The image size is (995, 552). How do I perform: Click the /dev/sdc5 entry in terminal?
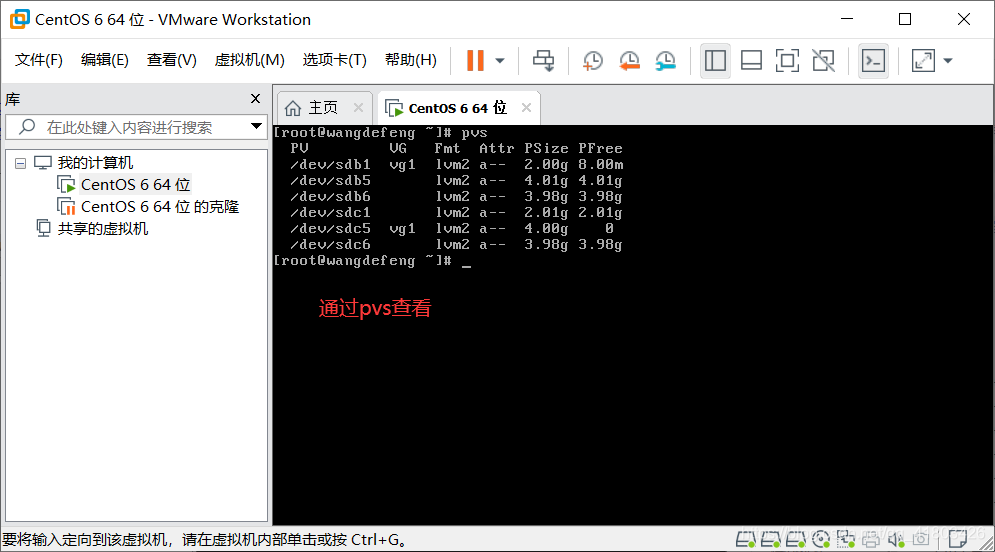coord(330,228)
